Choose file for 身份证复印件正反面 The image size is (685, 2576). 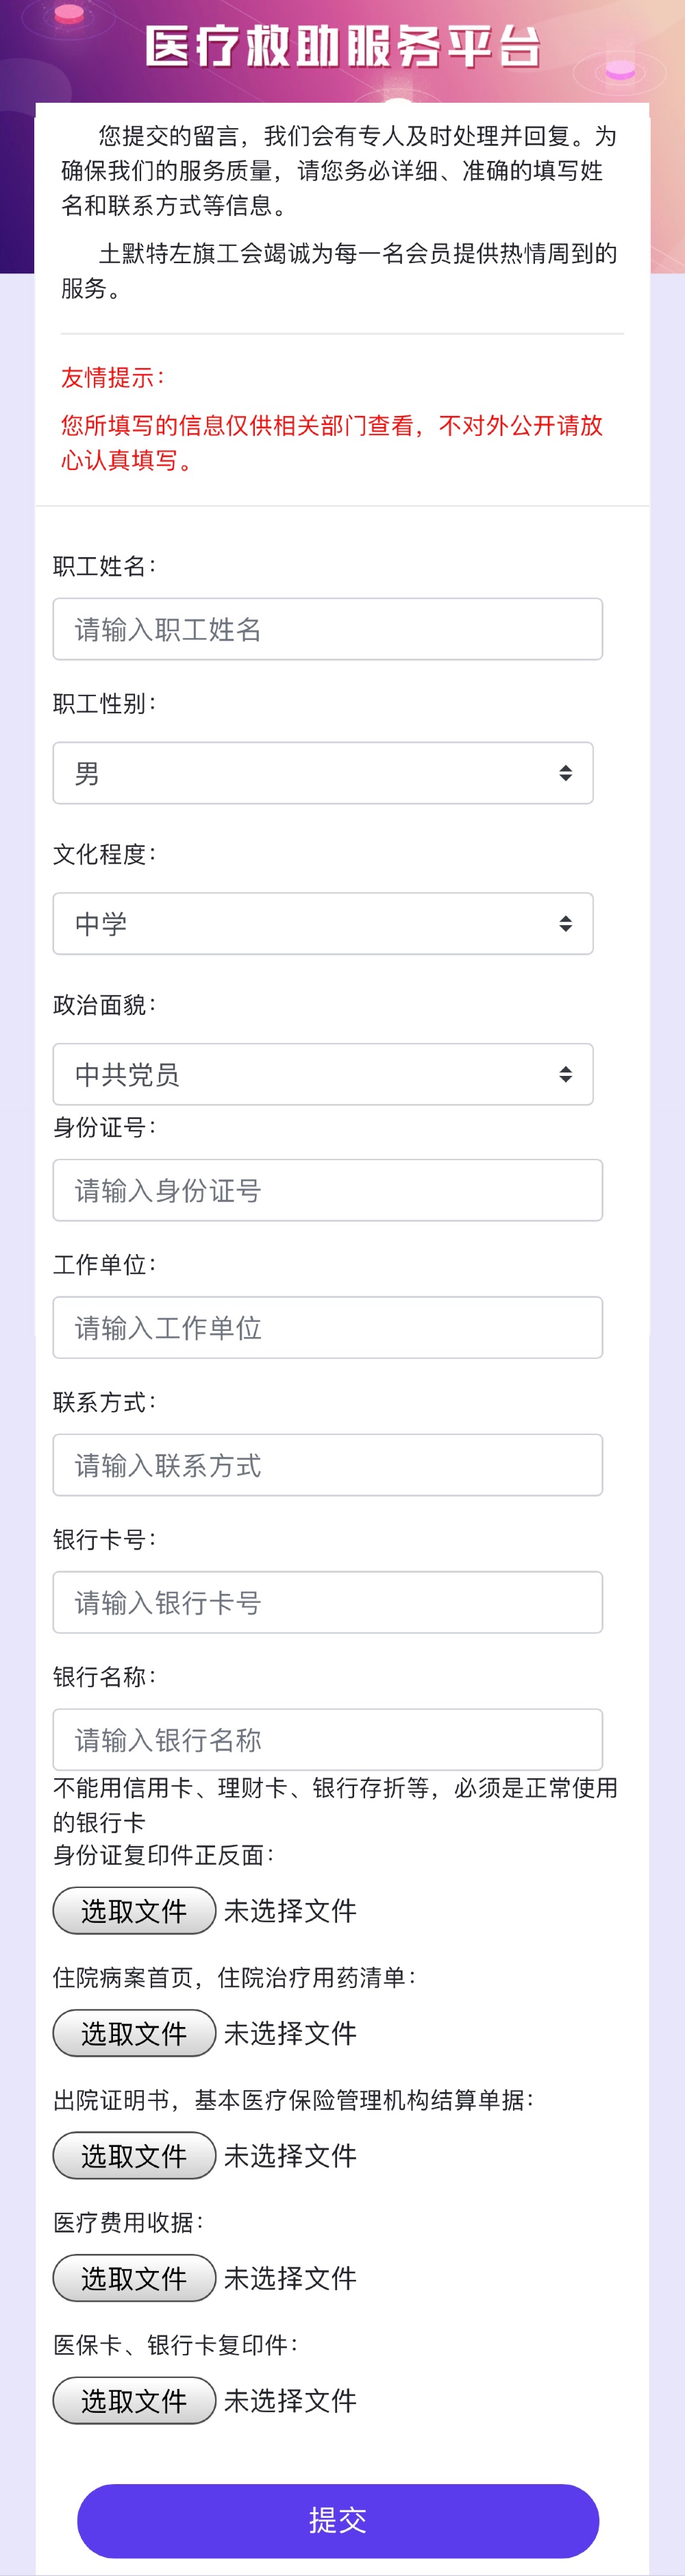click(x=134, y=1910)
